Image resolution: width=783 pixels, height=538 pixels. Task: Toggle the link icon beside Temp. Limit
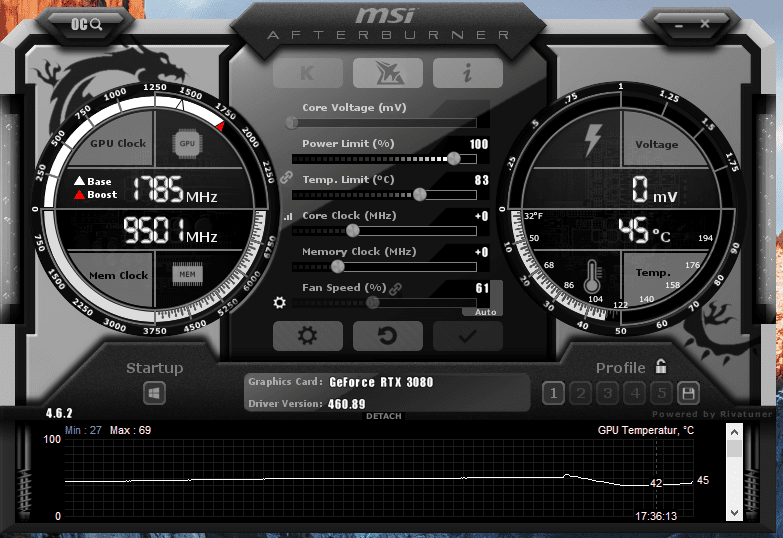coord(286,177)
